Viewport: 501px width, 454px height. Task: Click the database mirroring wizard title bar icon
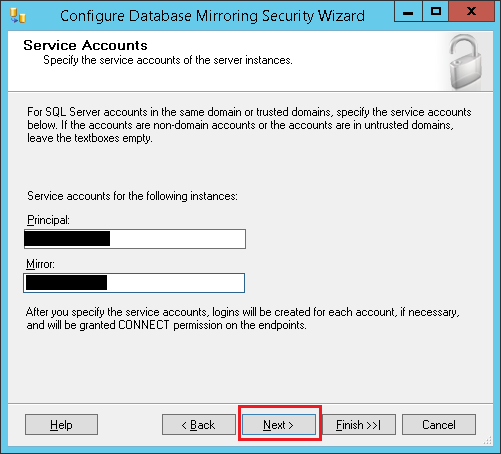(18, 16)
